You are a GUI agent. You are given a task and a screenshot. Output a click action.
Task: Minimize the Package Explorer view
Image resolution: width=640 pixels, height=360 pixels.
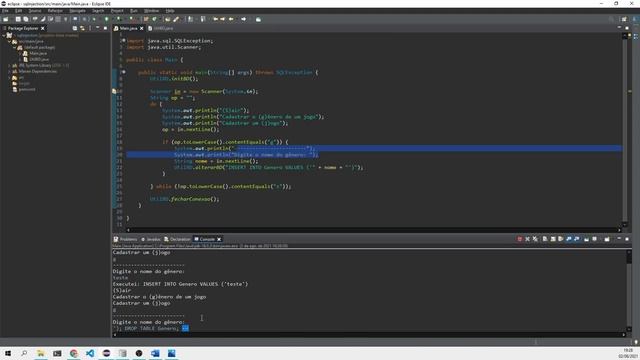(x=98, y=28)
